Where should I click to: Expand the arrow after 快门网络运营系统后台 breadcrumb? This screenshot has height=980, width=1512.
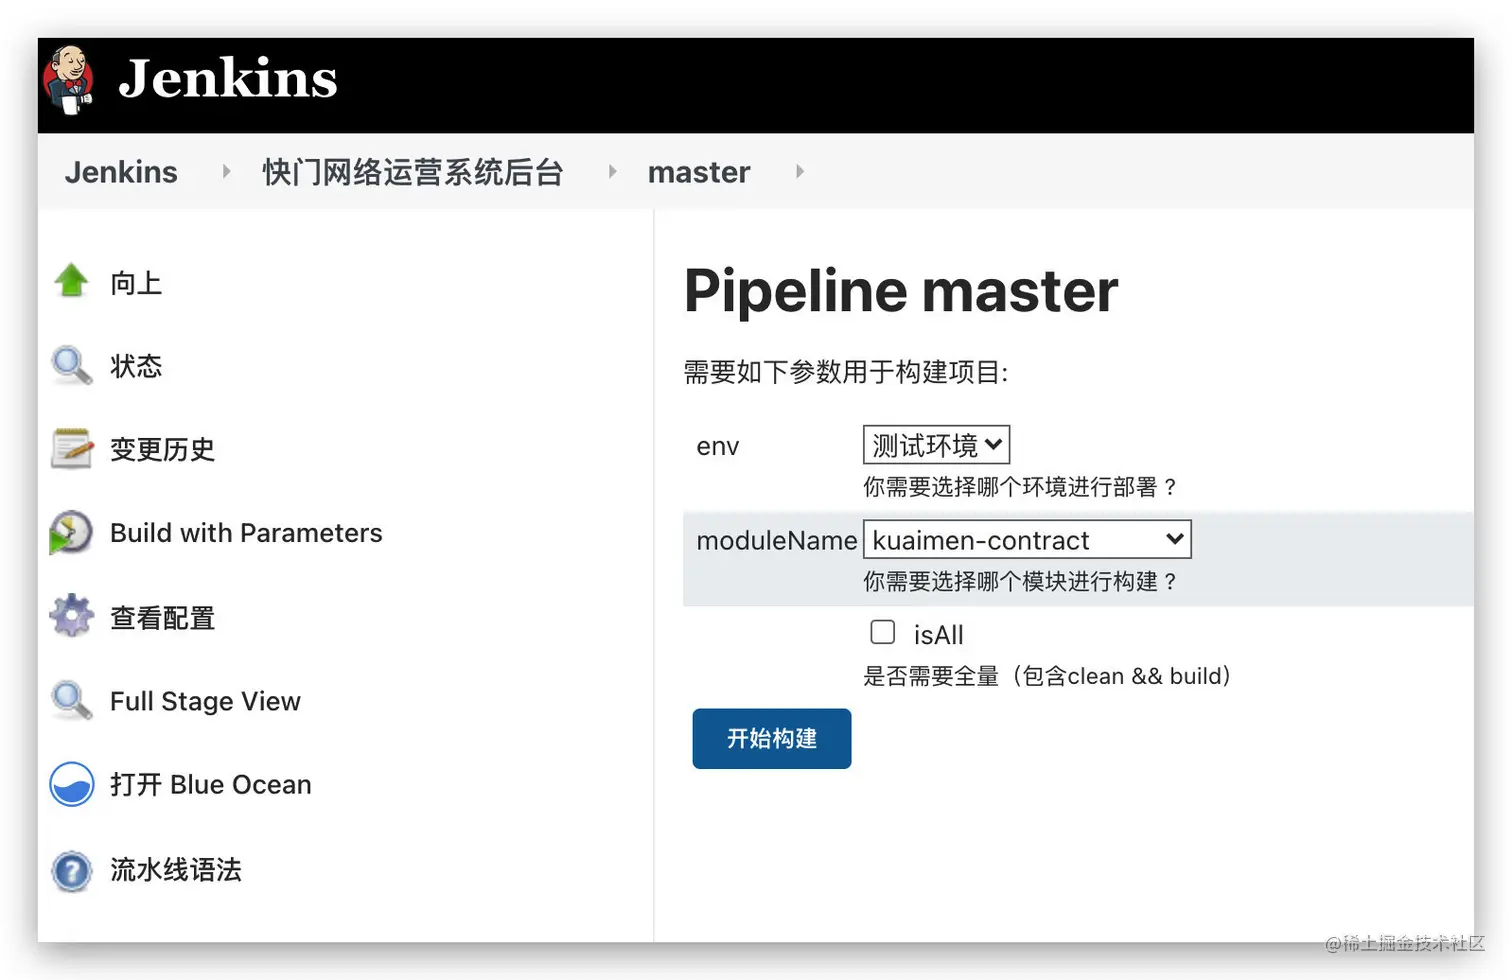612,171
